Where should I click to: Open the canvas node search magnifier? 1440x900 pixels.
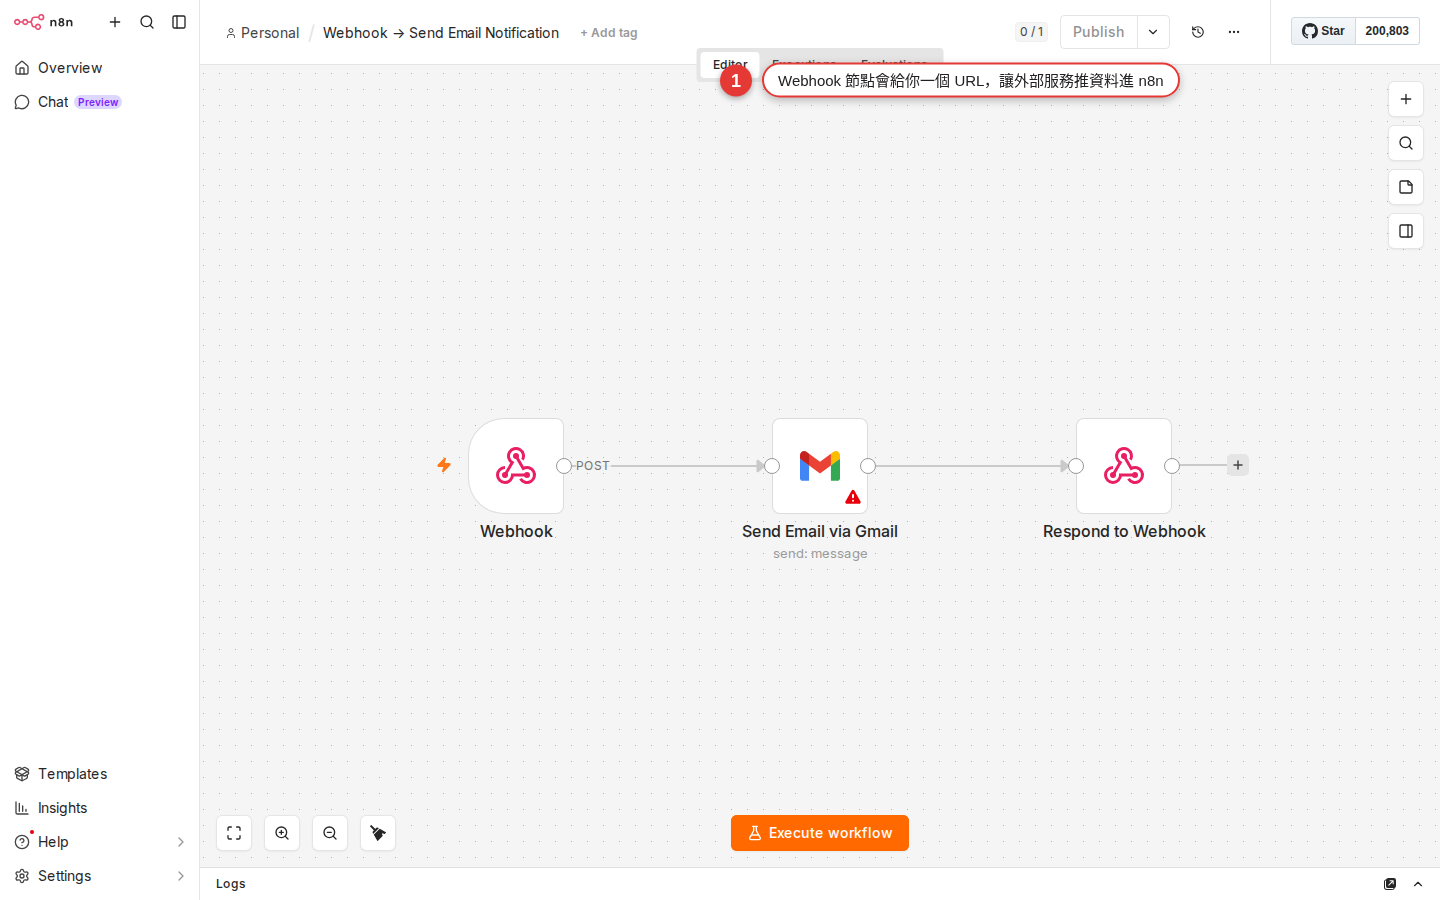pyautogui.click(x=1406, y=143)
